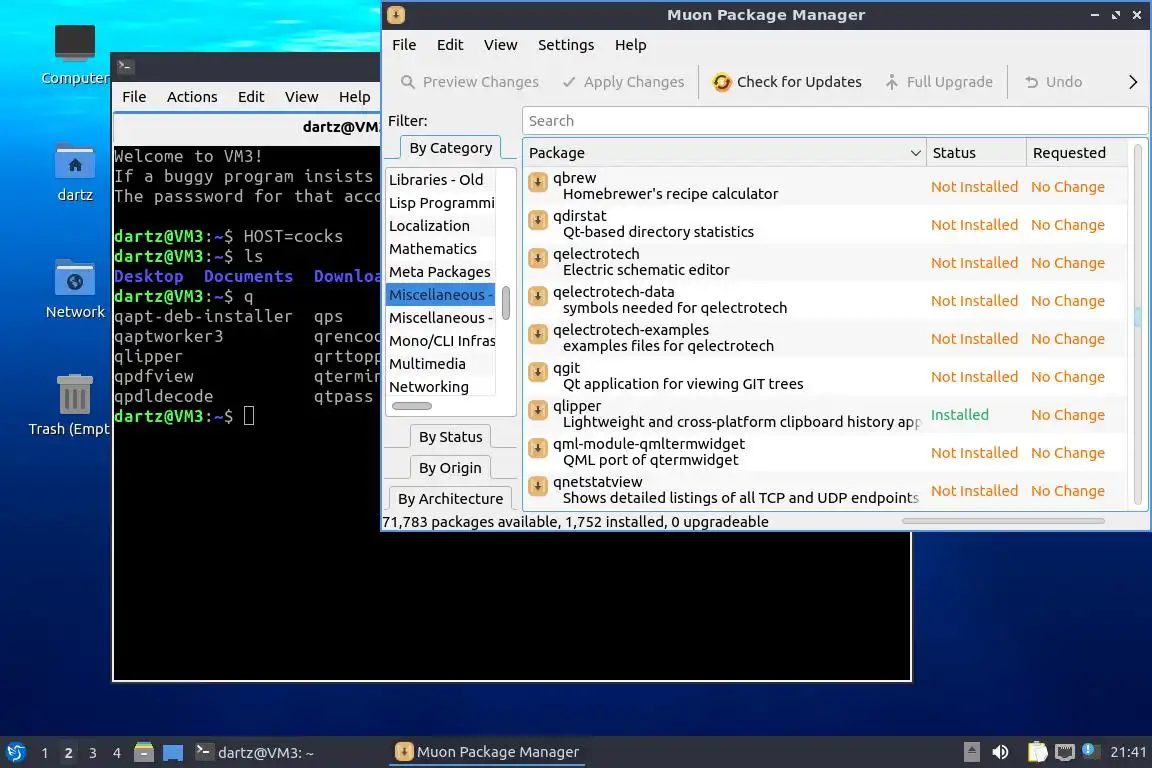Click the qelectrotech package icon

(x=538, y=258)
